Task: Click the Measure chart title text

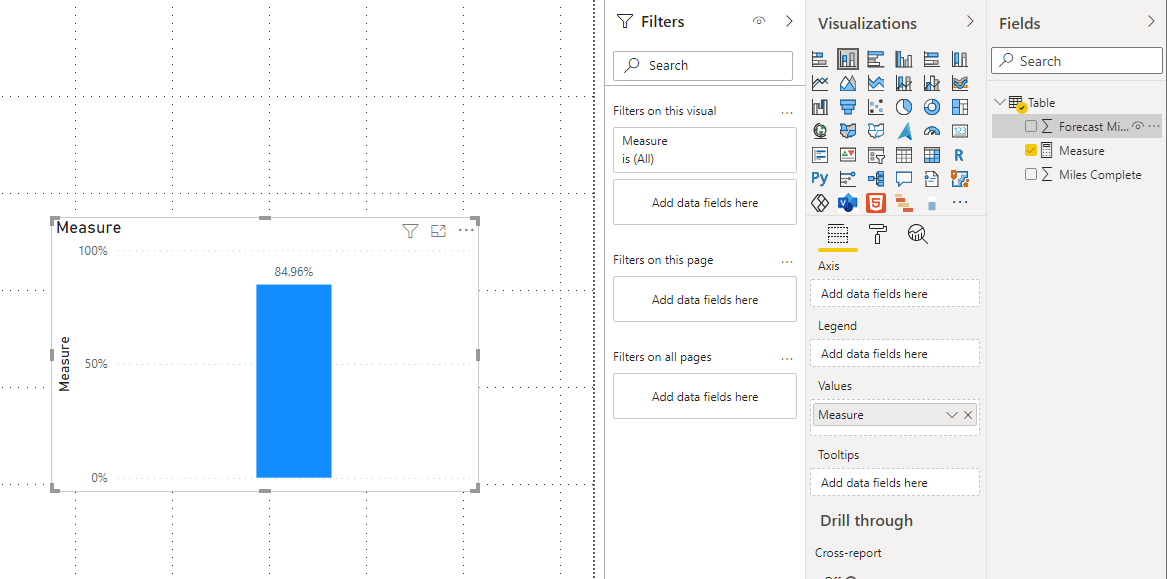Action: click(x=89, y=228)
